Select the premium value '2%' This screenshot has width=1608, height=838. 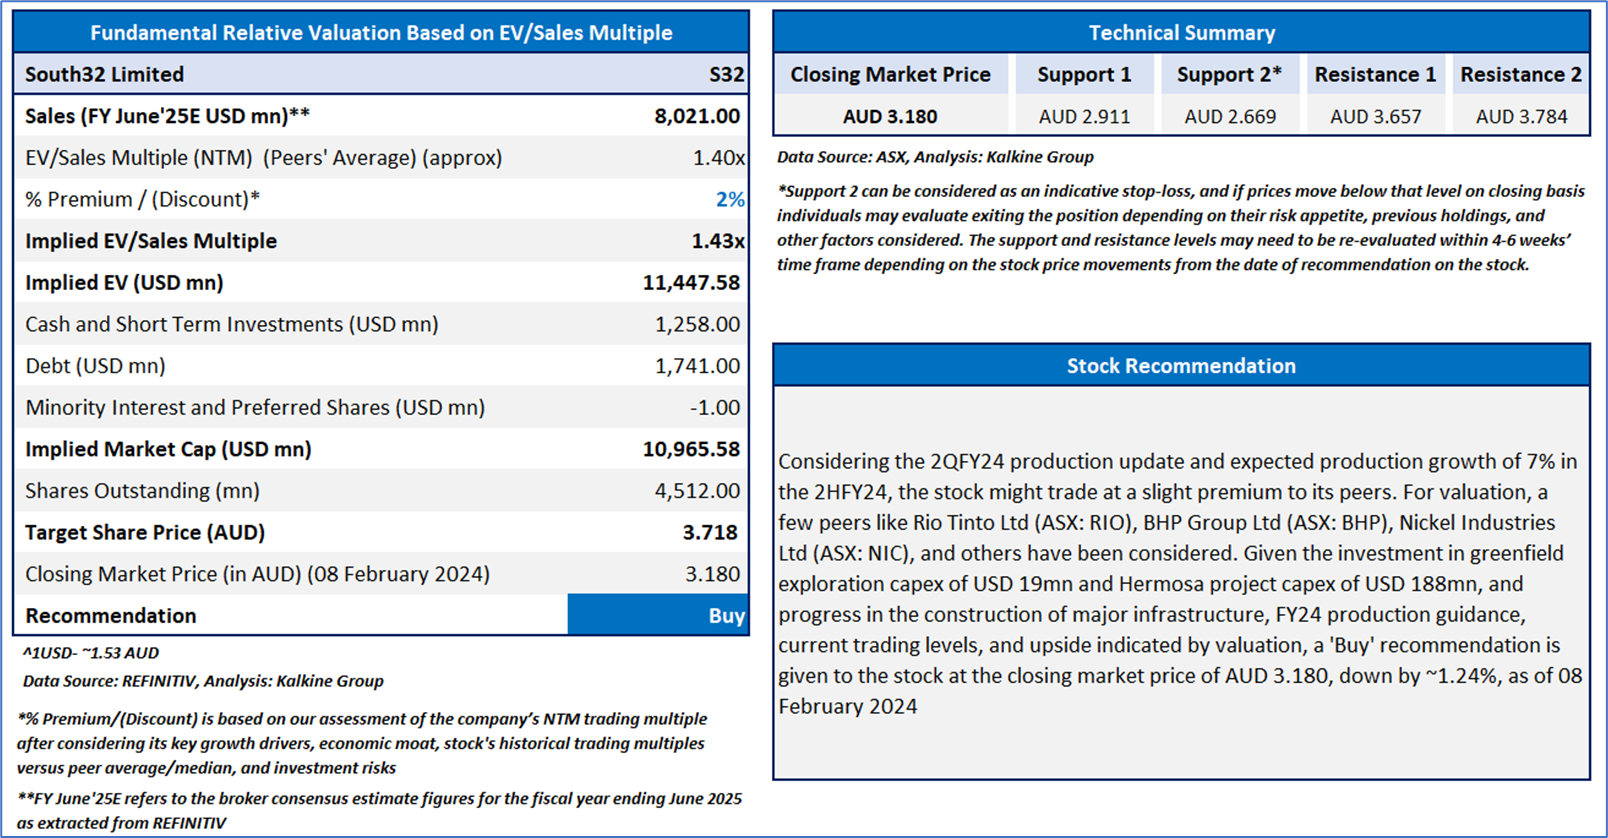730,199
